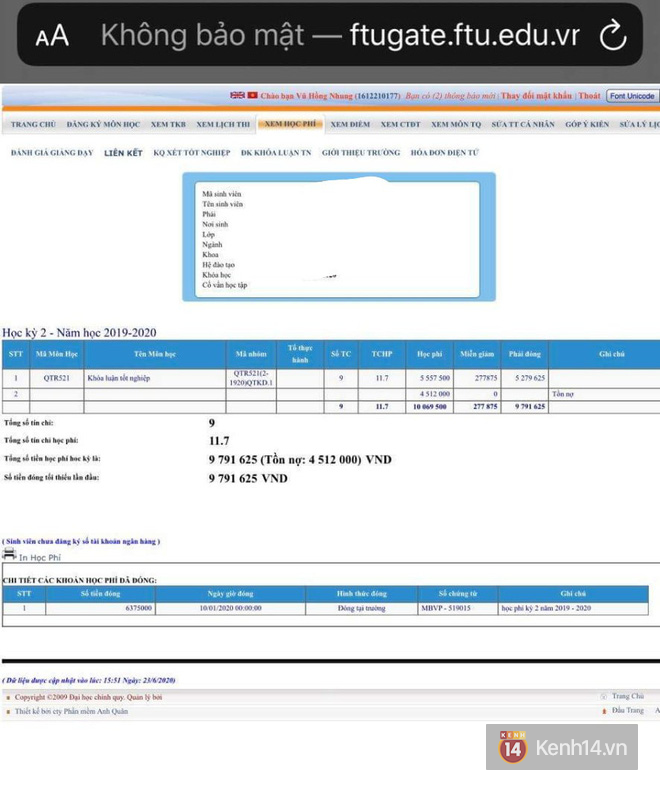Open HÓA ĐƠN ĐIỆN TỬ submenu item
The image size is (660, 792).
point(444,153)
